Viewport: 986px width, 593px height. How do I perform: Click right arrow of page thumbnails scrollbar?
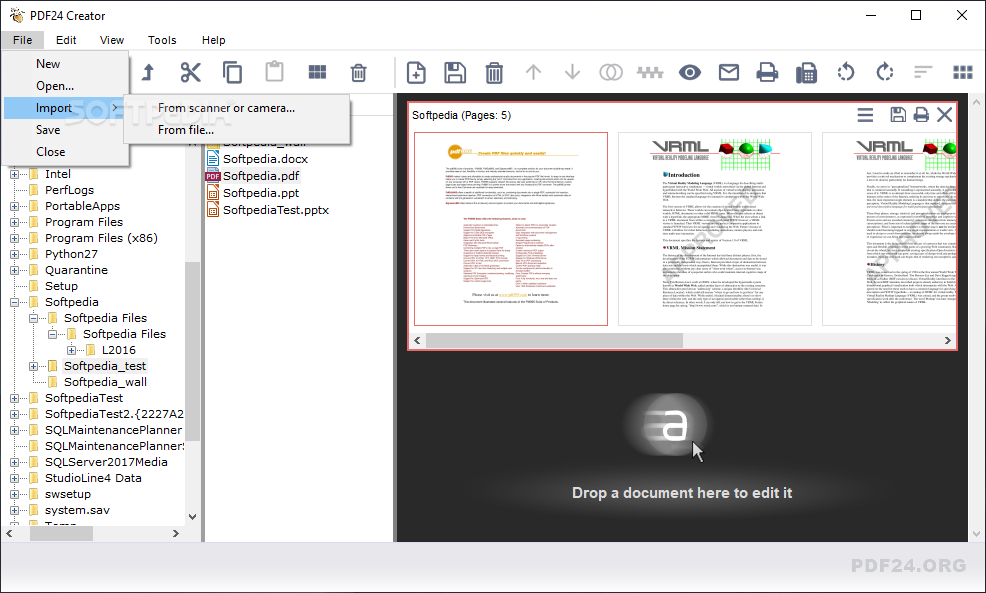coord(948,340)
